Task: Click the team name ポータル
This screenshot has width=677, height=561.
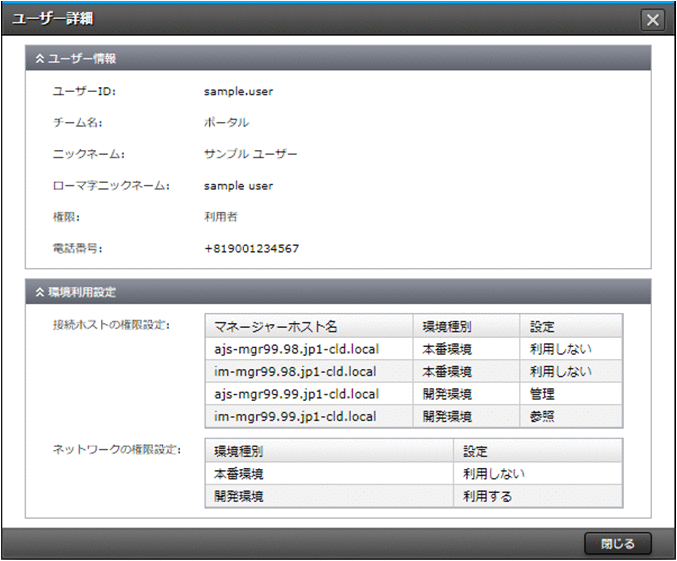Action: click(x=227, y=123)
